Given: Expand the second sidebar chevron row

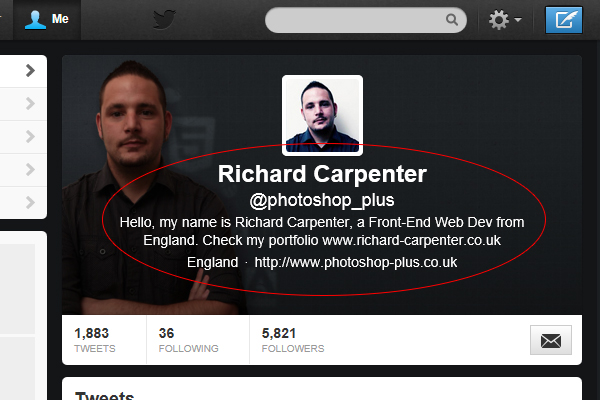Looking at the screenshot, I should click(x=23, y=104).
